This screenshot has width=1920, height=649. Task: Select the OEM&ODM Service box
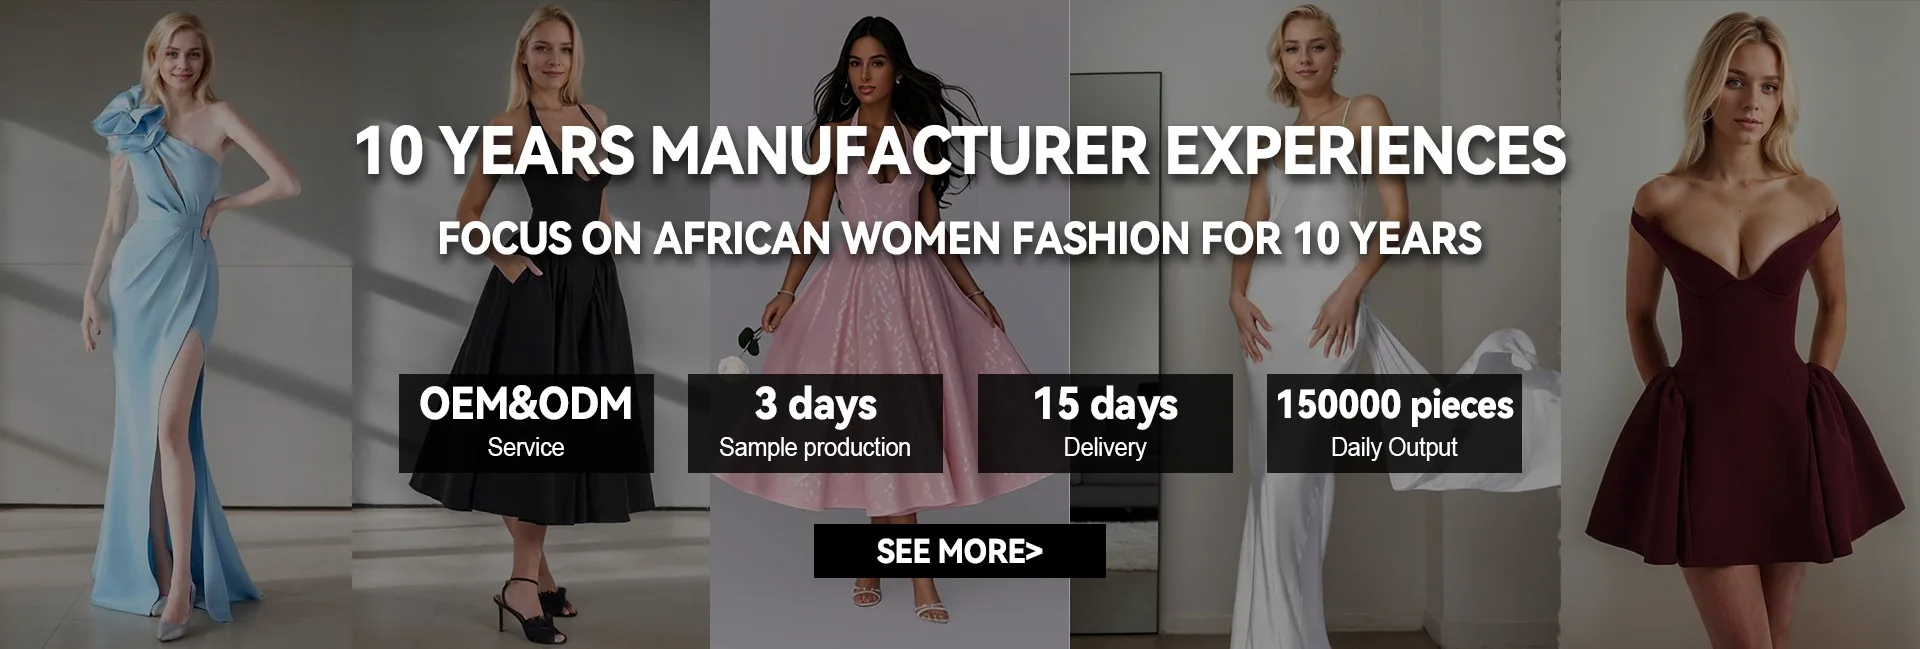526,423
